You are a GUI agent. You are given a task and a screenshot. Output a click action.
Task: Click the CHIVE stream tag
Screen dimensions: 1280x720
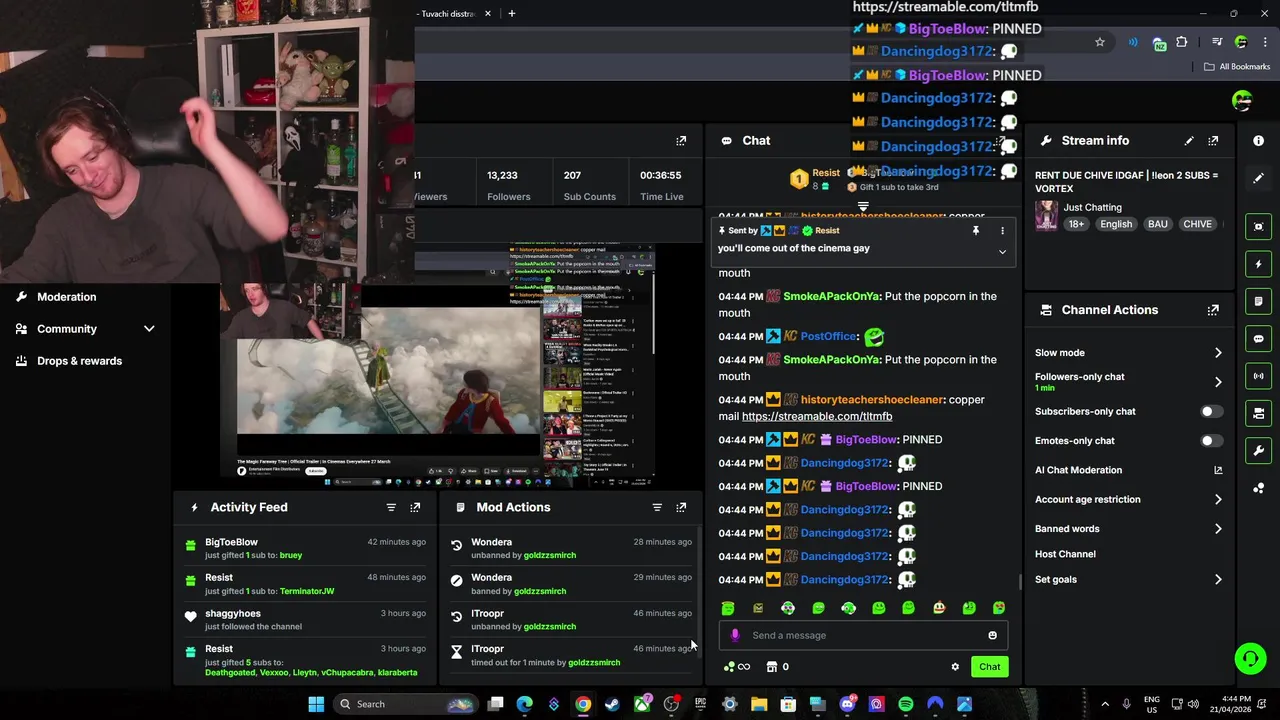click(1197, 224)
